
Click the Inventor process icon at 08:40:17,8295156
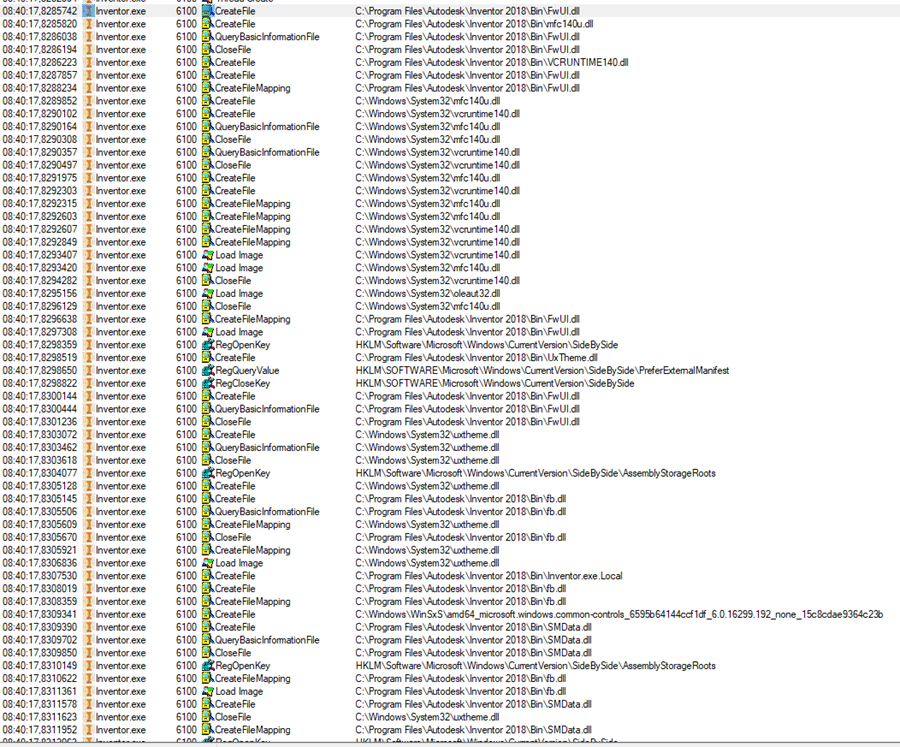88,293
